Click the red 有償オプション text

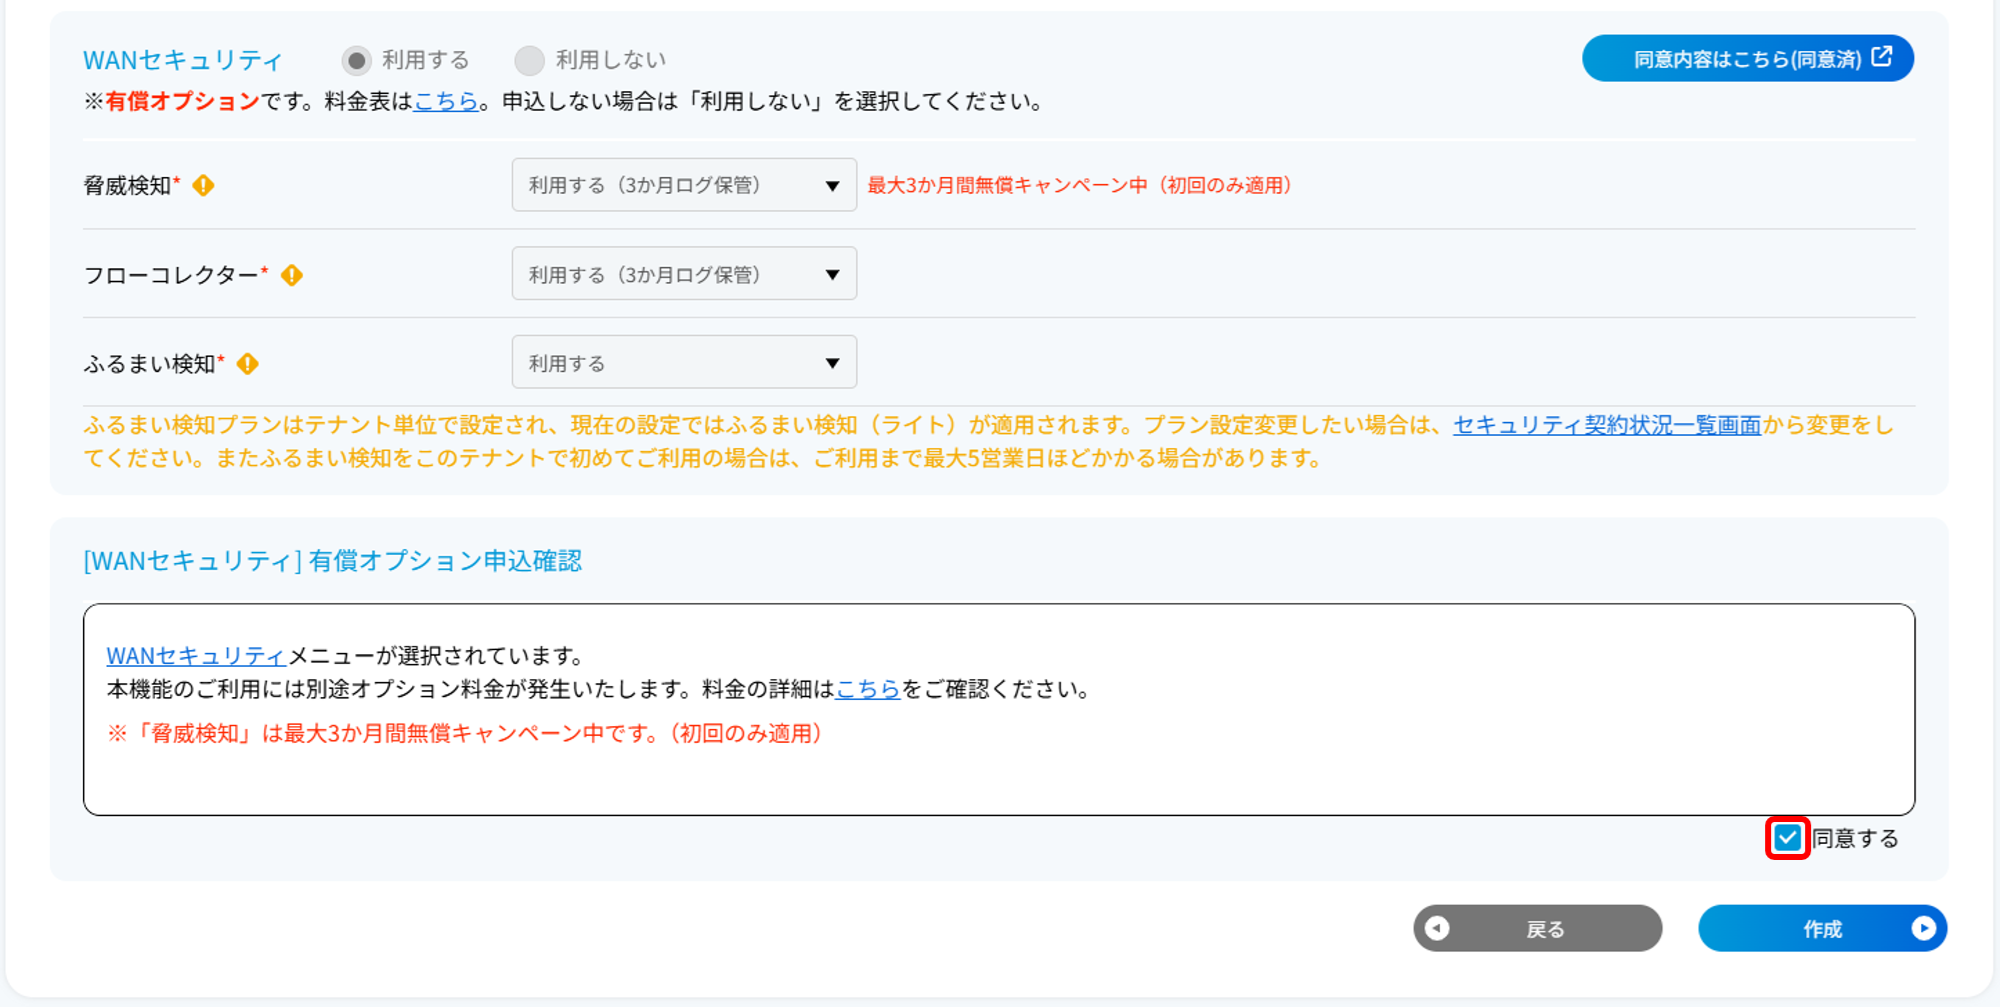click(x=182, y=101)
